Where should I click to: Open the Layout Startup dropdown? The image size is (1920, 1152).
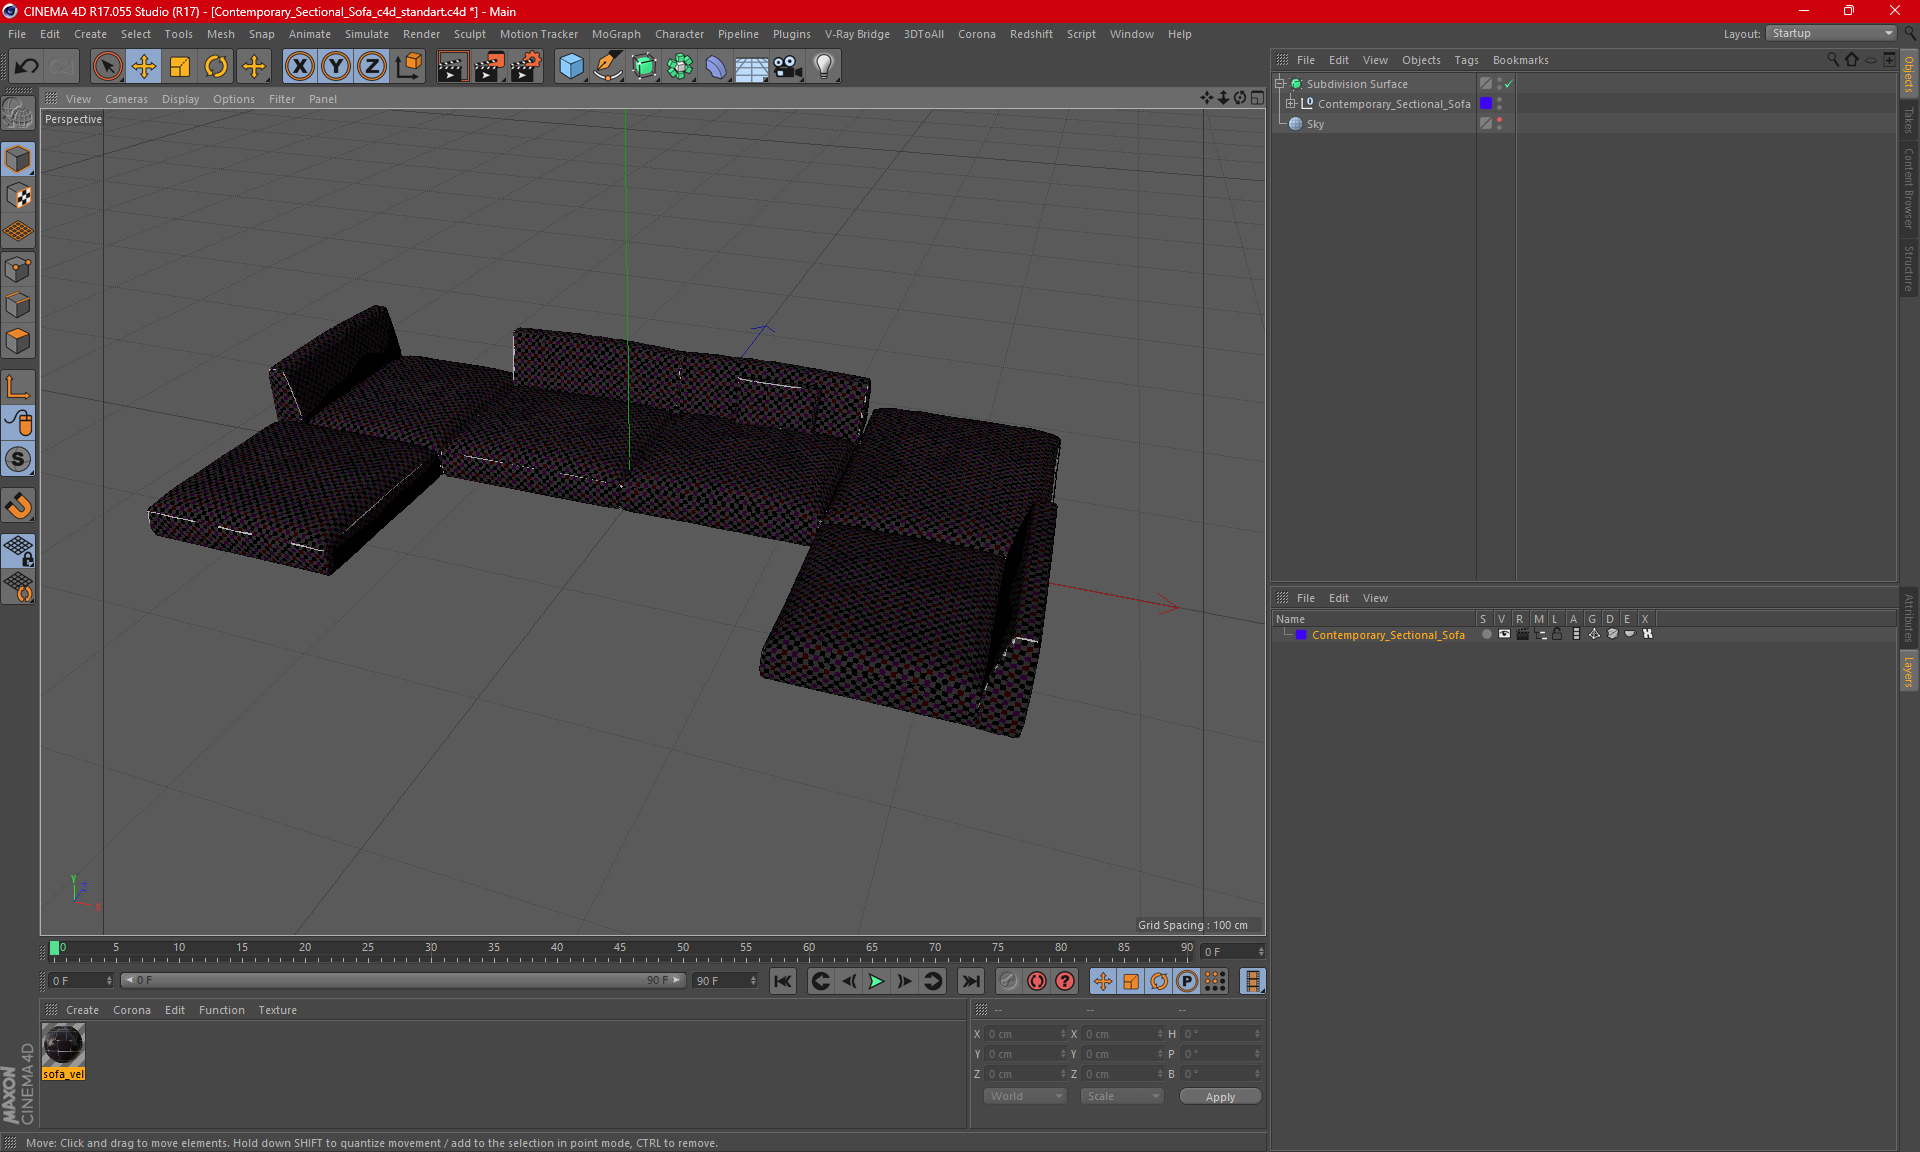coord(1832,34)
